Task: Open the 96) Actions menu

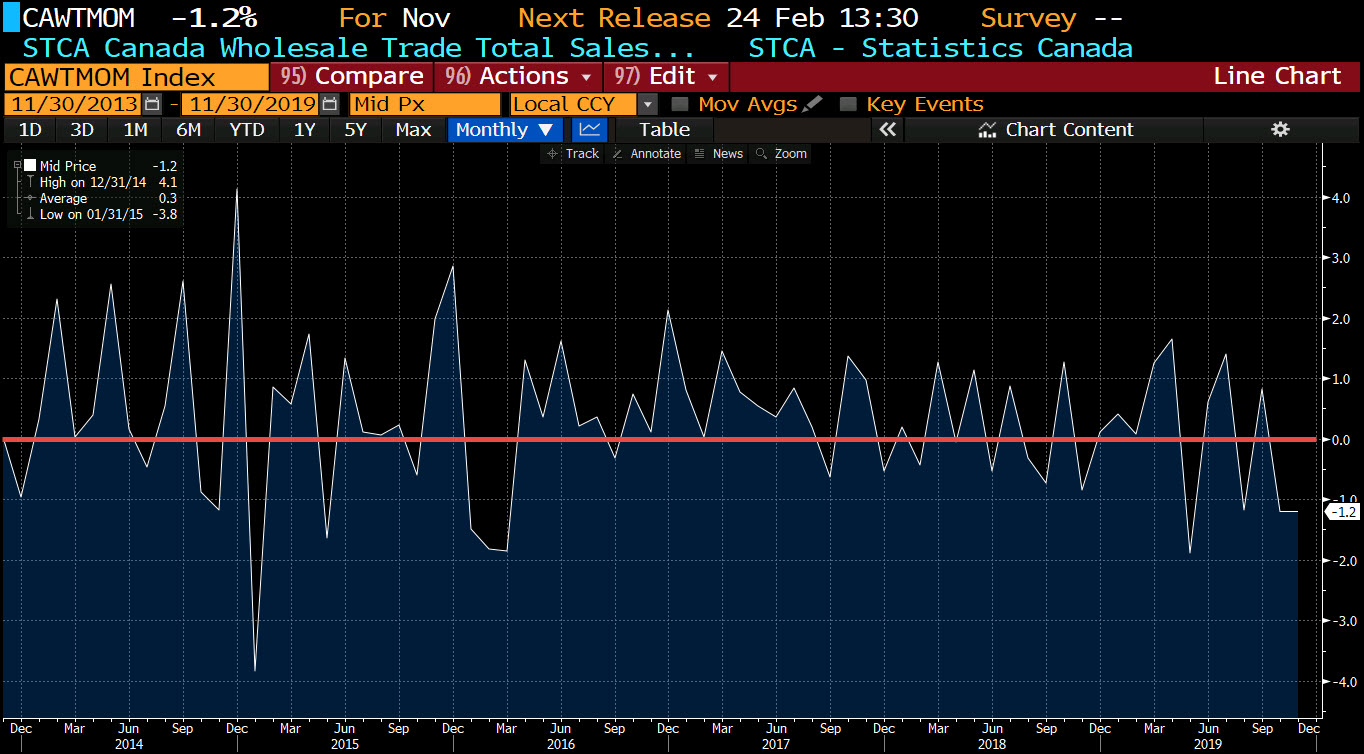Action: (x=518, y=76)
